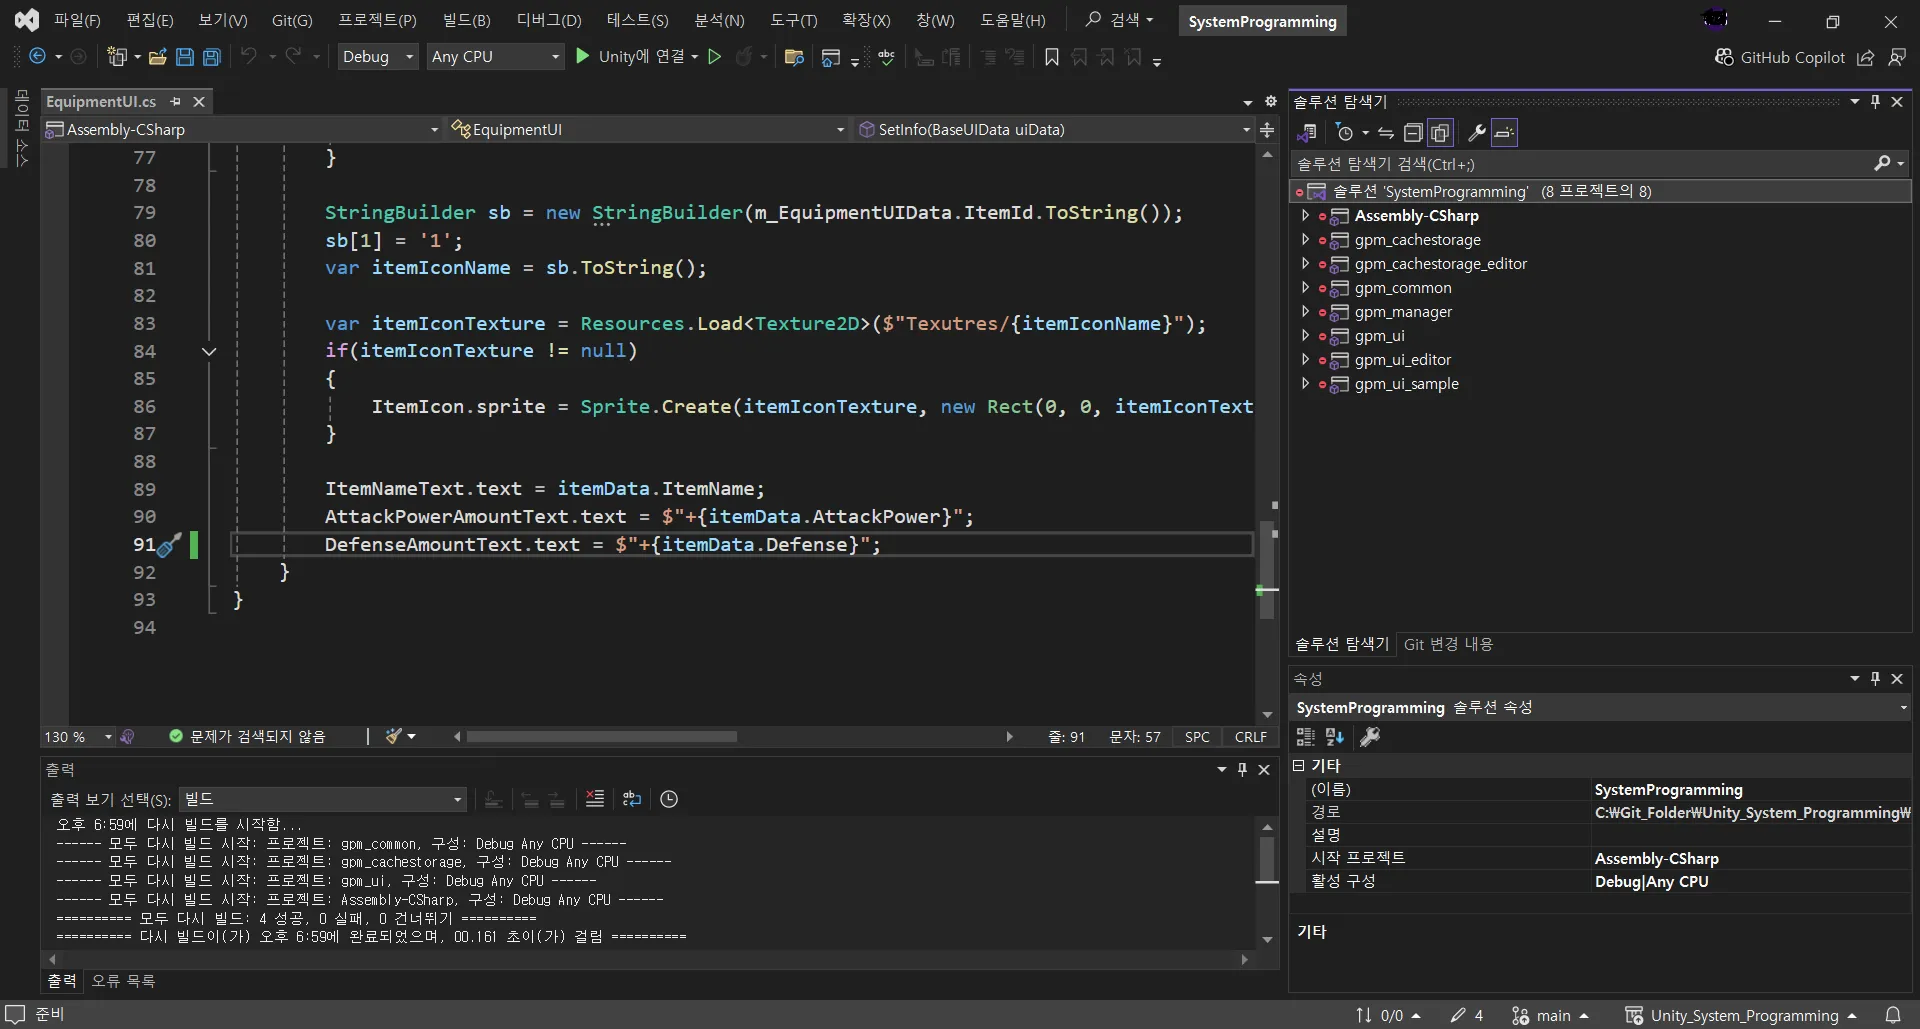Toggle timestamps clock icon in the Output panel
This screenshot has width=1920, height=1029.
[669, 799]
